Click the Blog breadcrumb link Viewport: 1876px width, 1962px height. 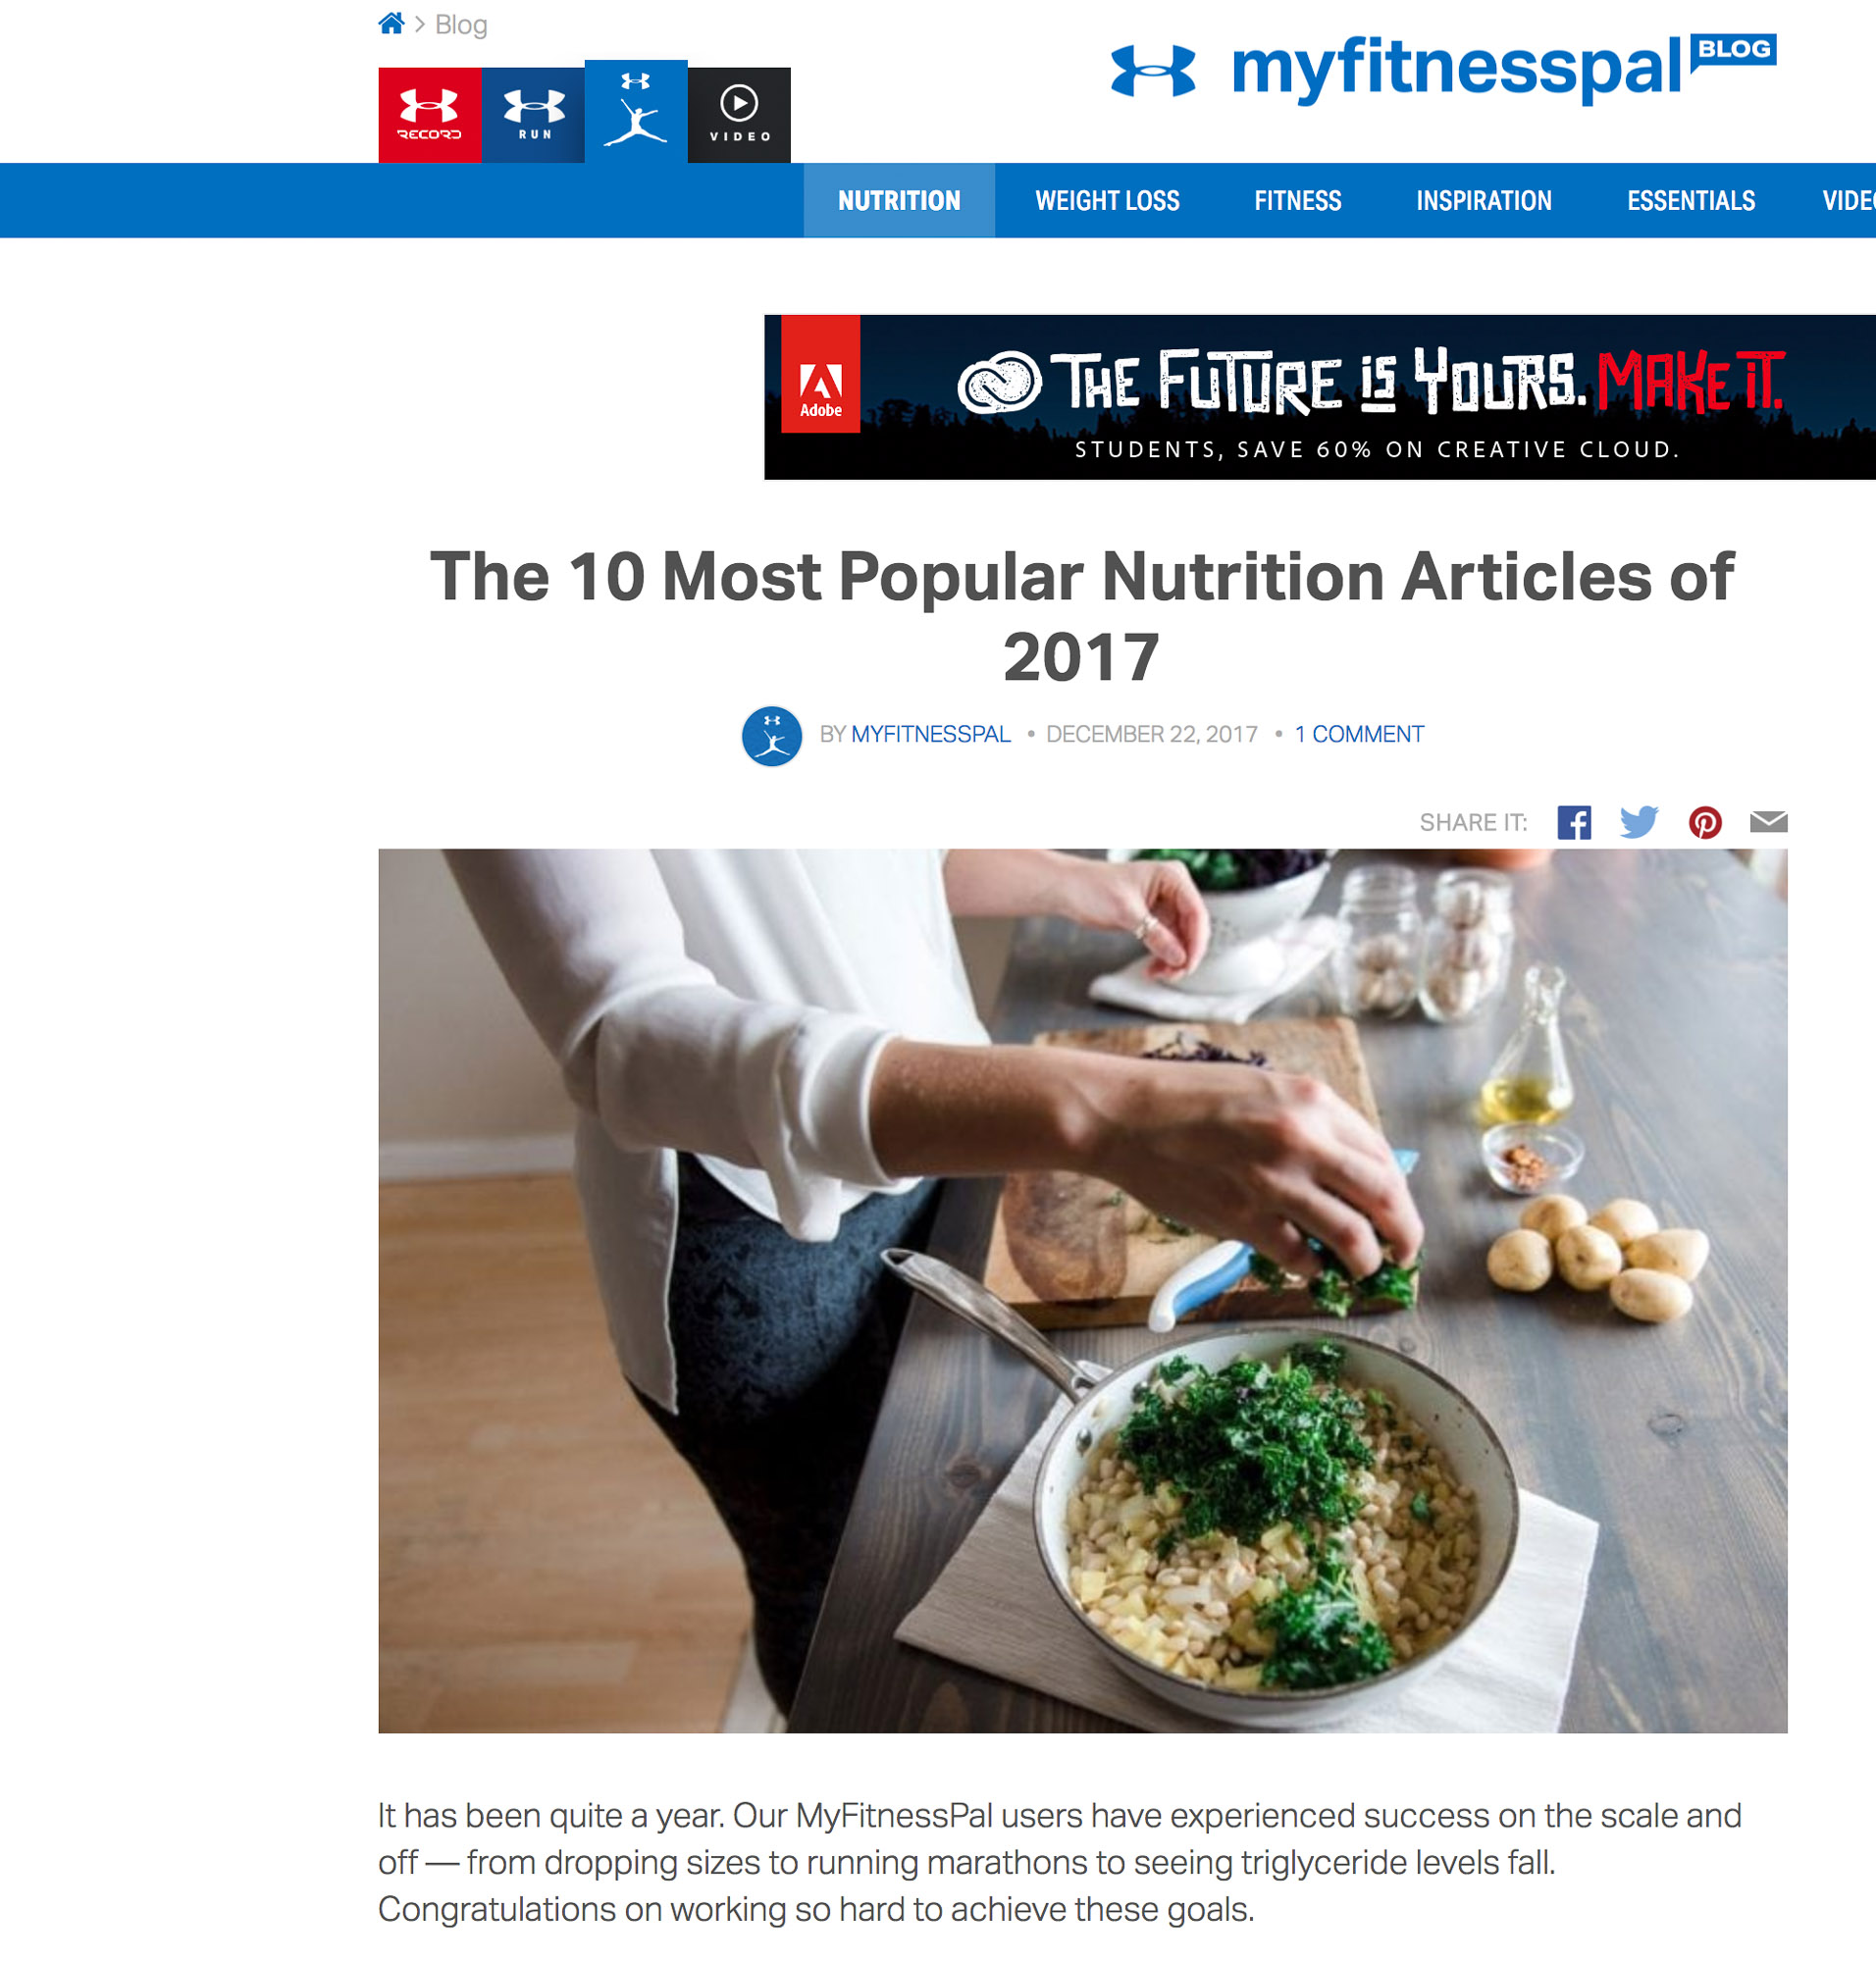(x=461, y=25)
